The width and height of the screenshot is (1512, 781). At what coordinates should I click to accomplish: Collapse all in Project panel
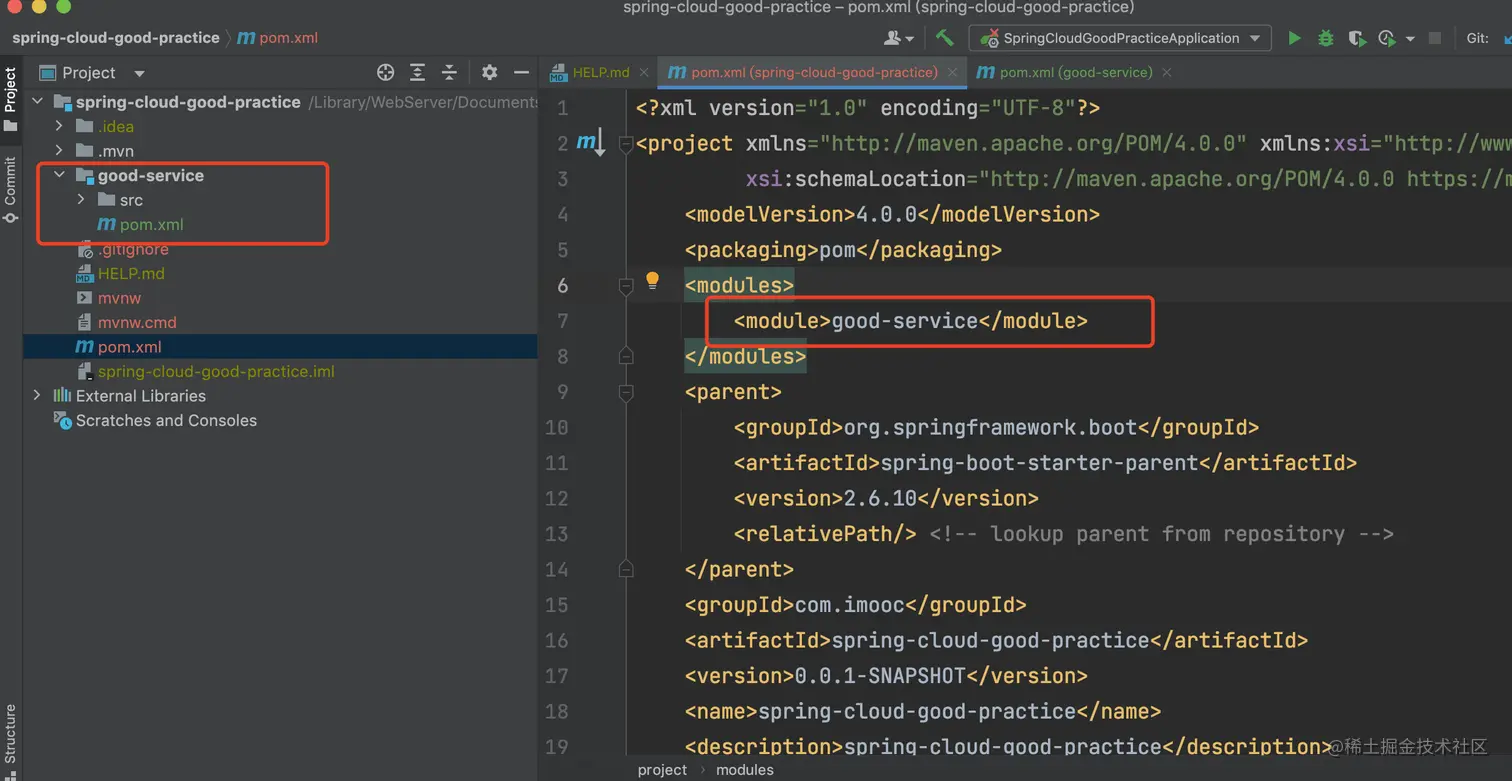point(449,72)
